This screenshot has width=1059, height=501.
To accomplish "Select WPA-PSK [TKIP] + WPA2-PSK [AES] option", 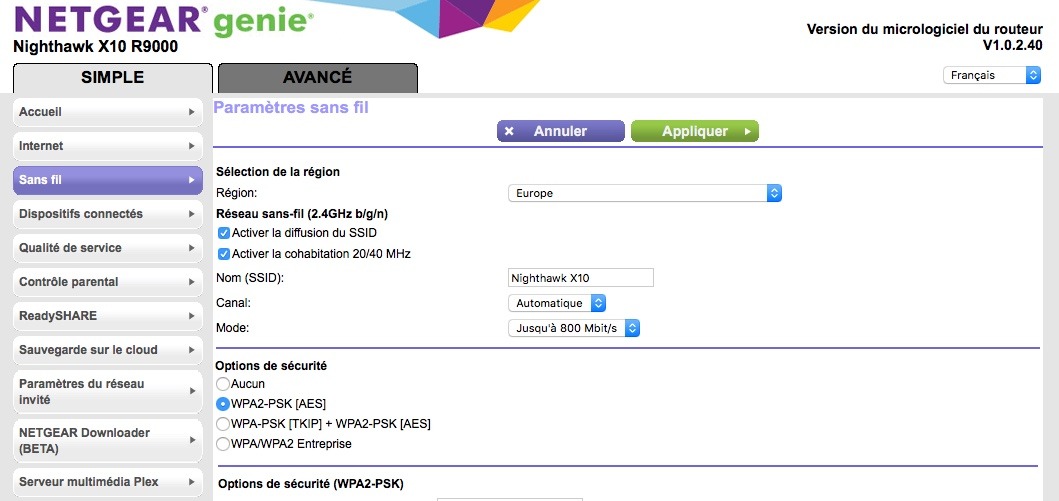I will pyautogui.click(x=222, y=424).
